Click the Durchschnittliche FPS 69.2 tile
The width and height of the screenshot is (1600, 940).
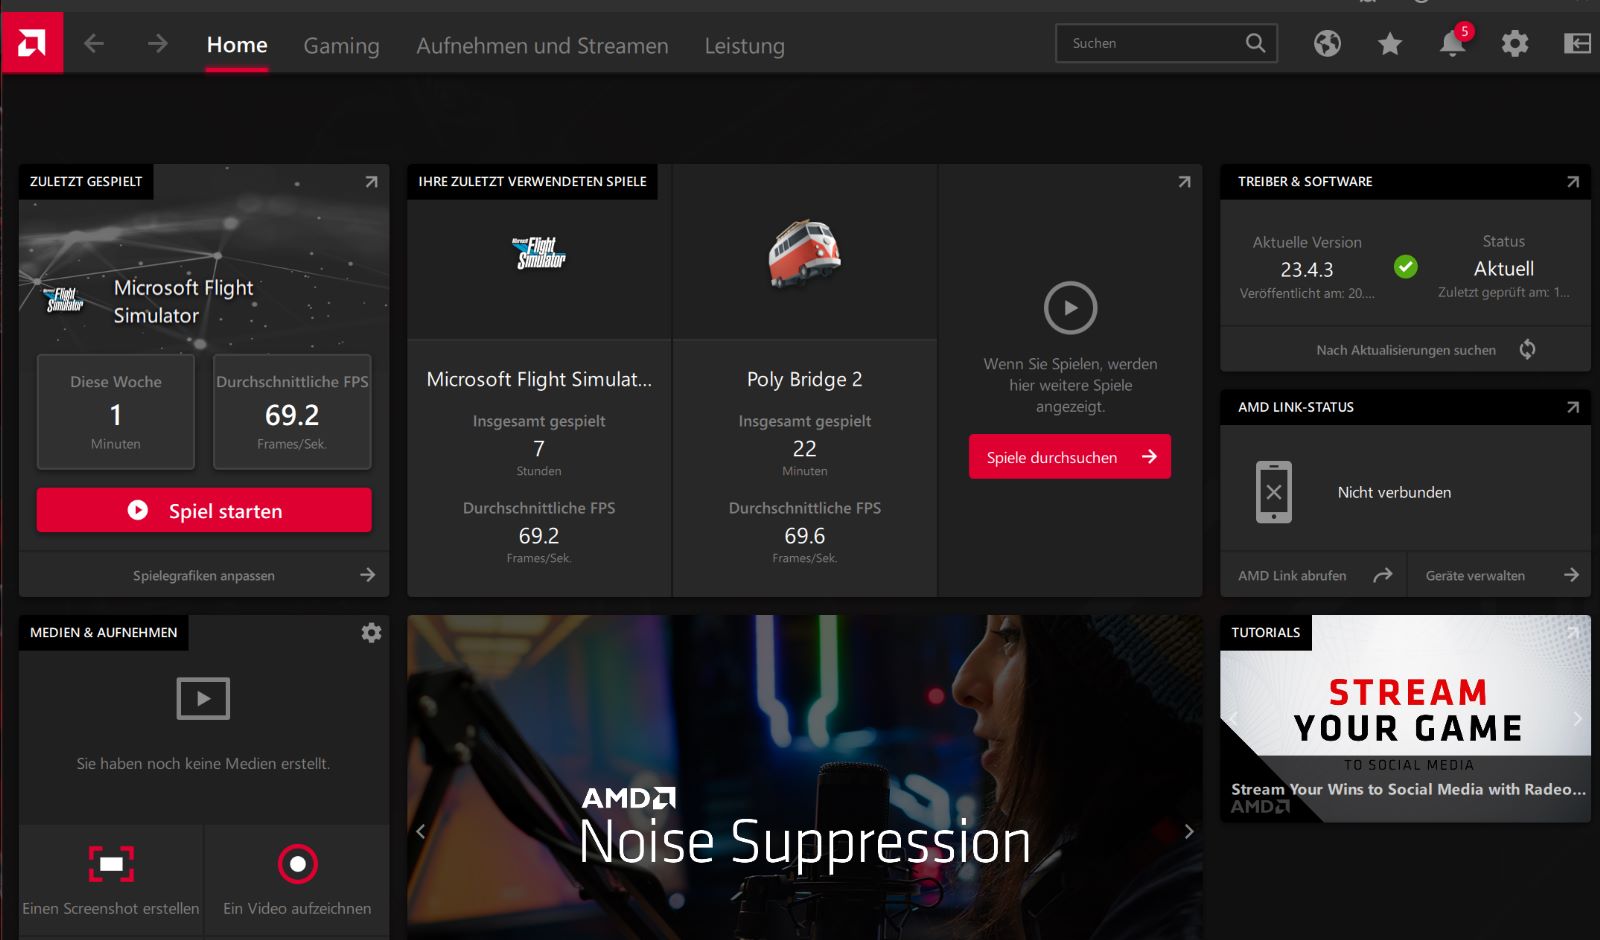pyautogui.click(x=292, y=412)
